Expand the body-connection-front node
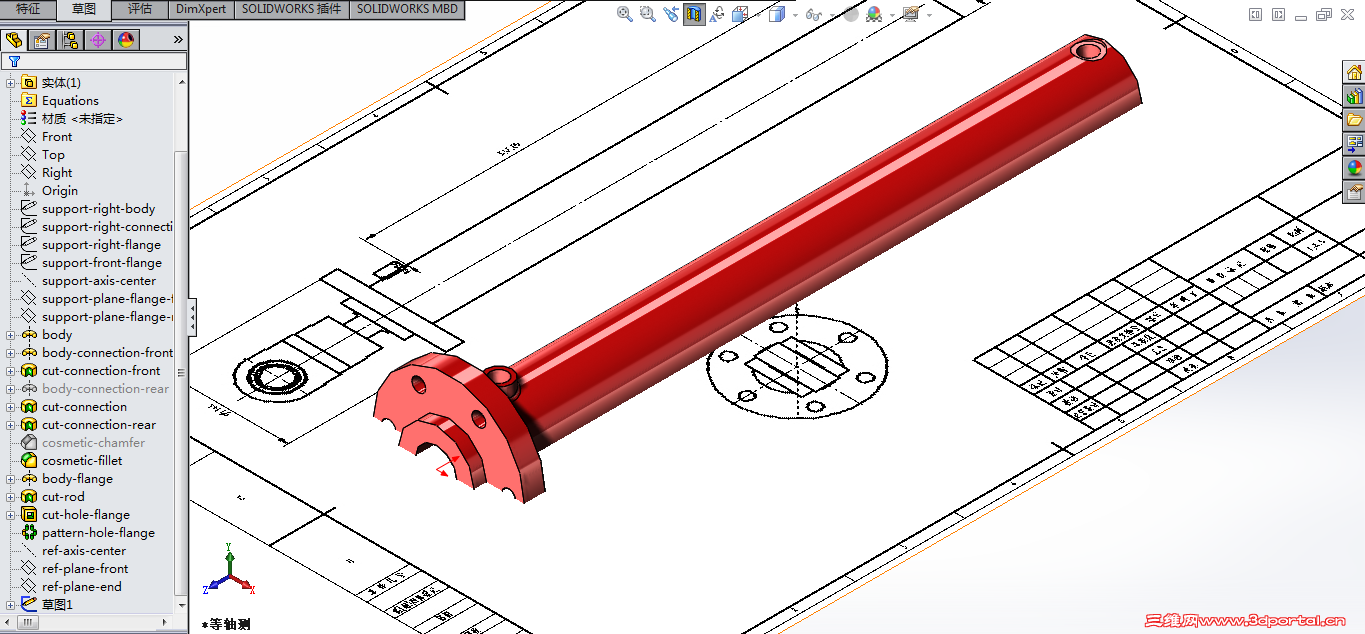The height and width of the screenshot is (634, 1365). coord(11,353)
